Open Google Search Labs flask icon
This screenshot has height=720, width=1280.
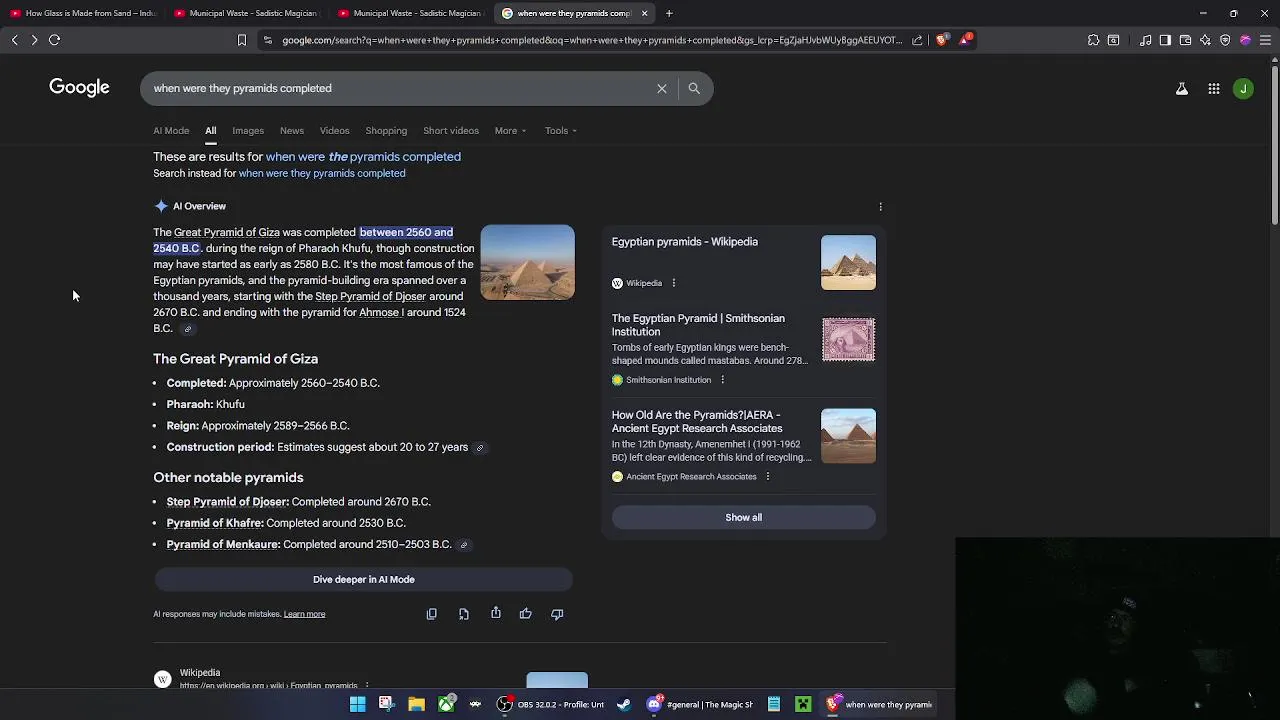click(x=1182, y=89)
